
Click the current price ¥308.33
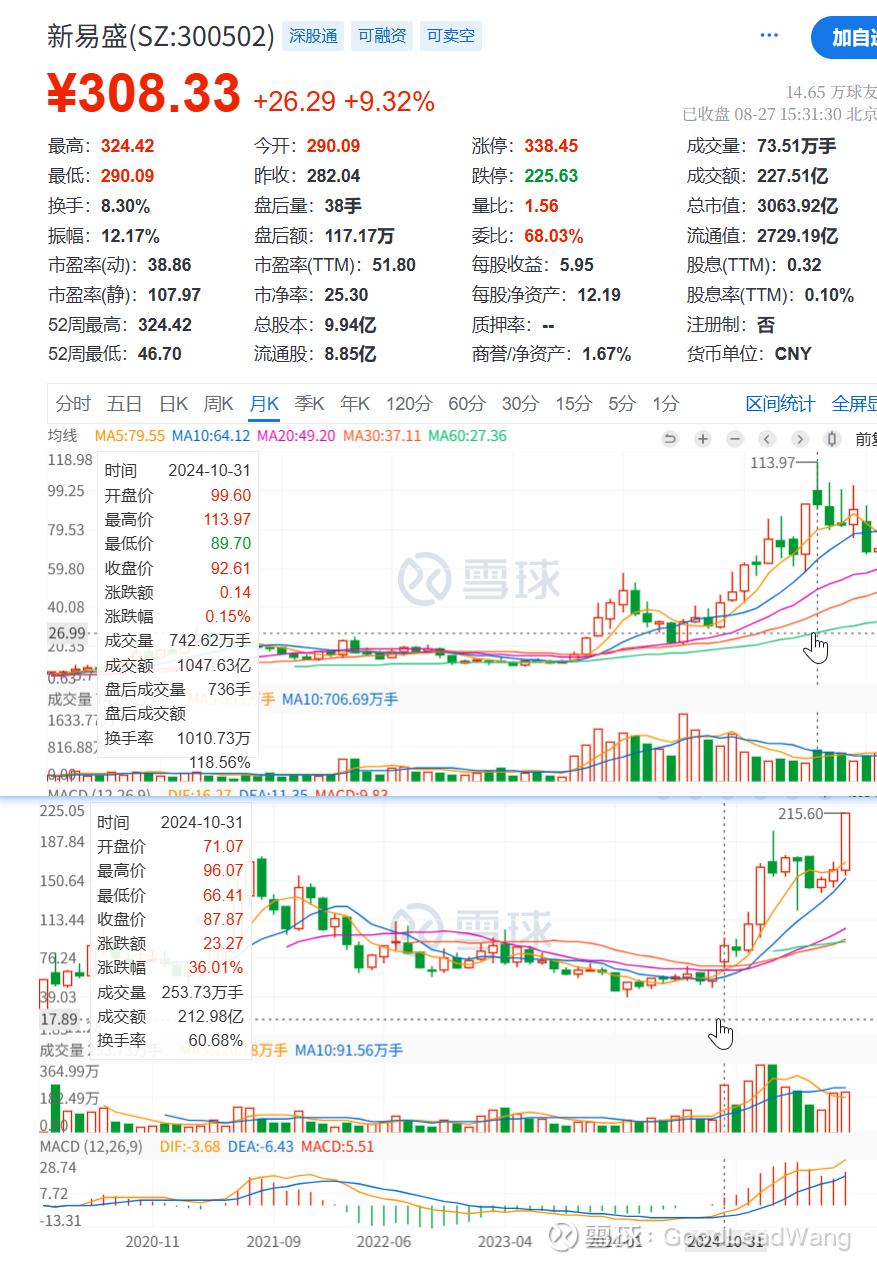(144, 94)
